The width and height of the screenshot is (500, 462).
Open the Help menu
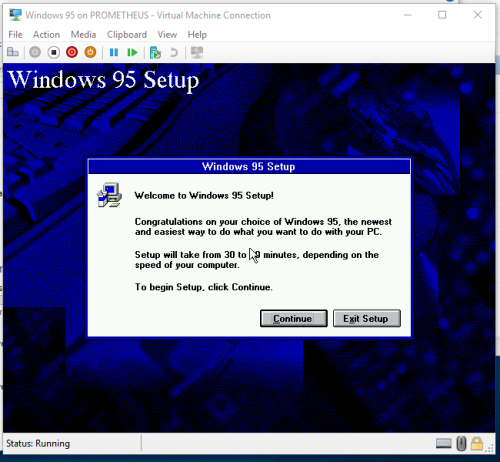197,35
